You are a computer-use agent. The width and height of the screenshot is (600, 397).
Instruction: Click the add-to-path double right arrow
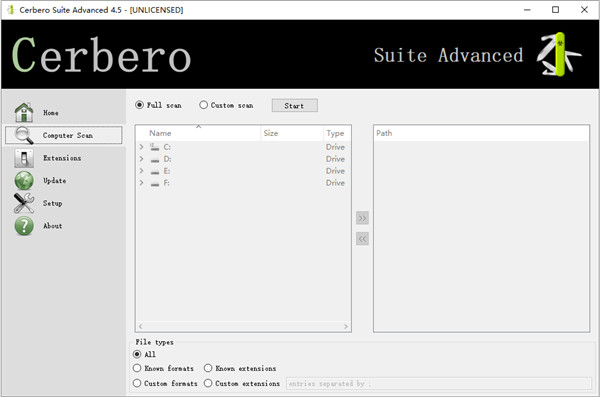(362, 218)
